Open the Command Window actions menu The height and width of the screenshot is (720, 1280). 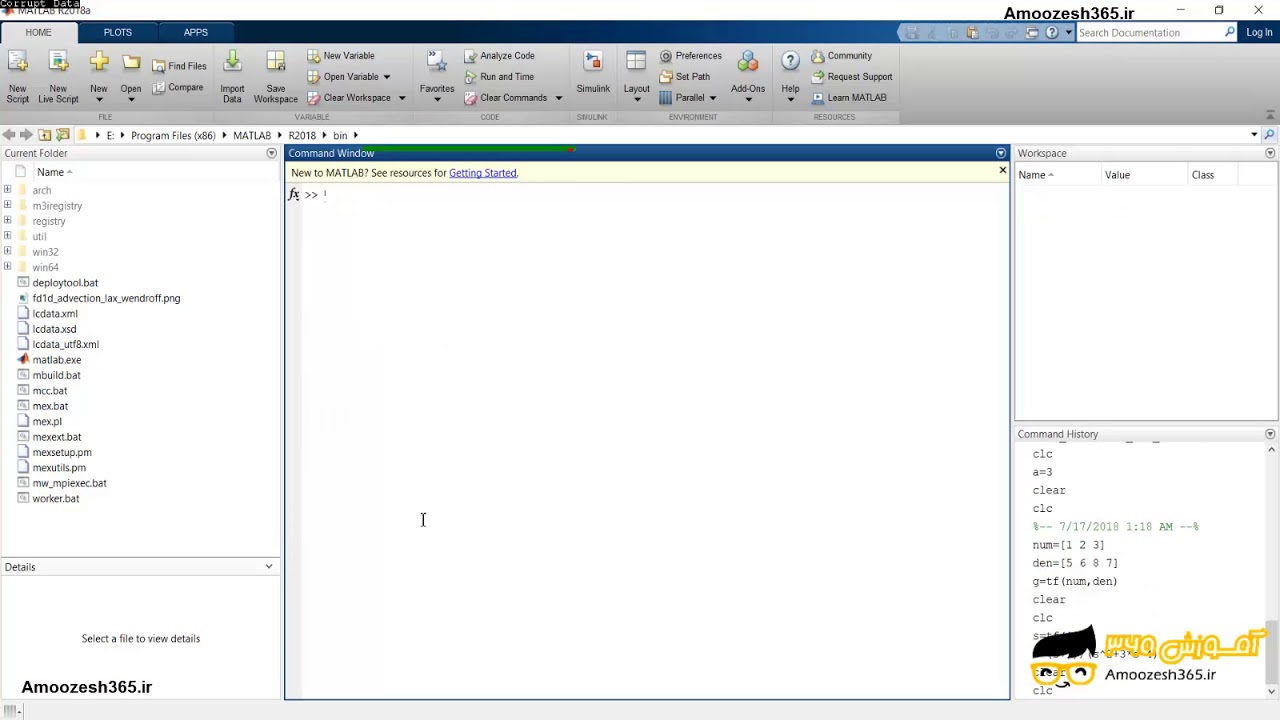coord(1001,153)
